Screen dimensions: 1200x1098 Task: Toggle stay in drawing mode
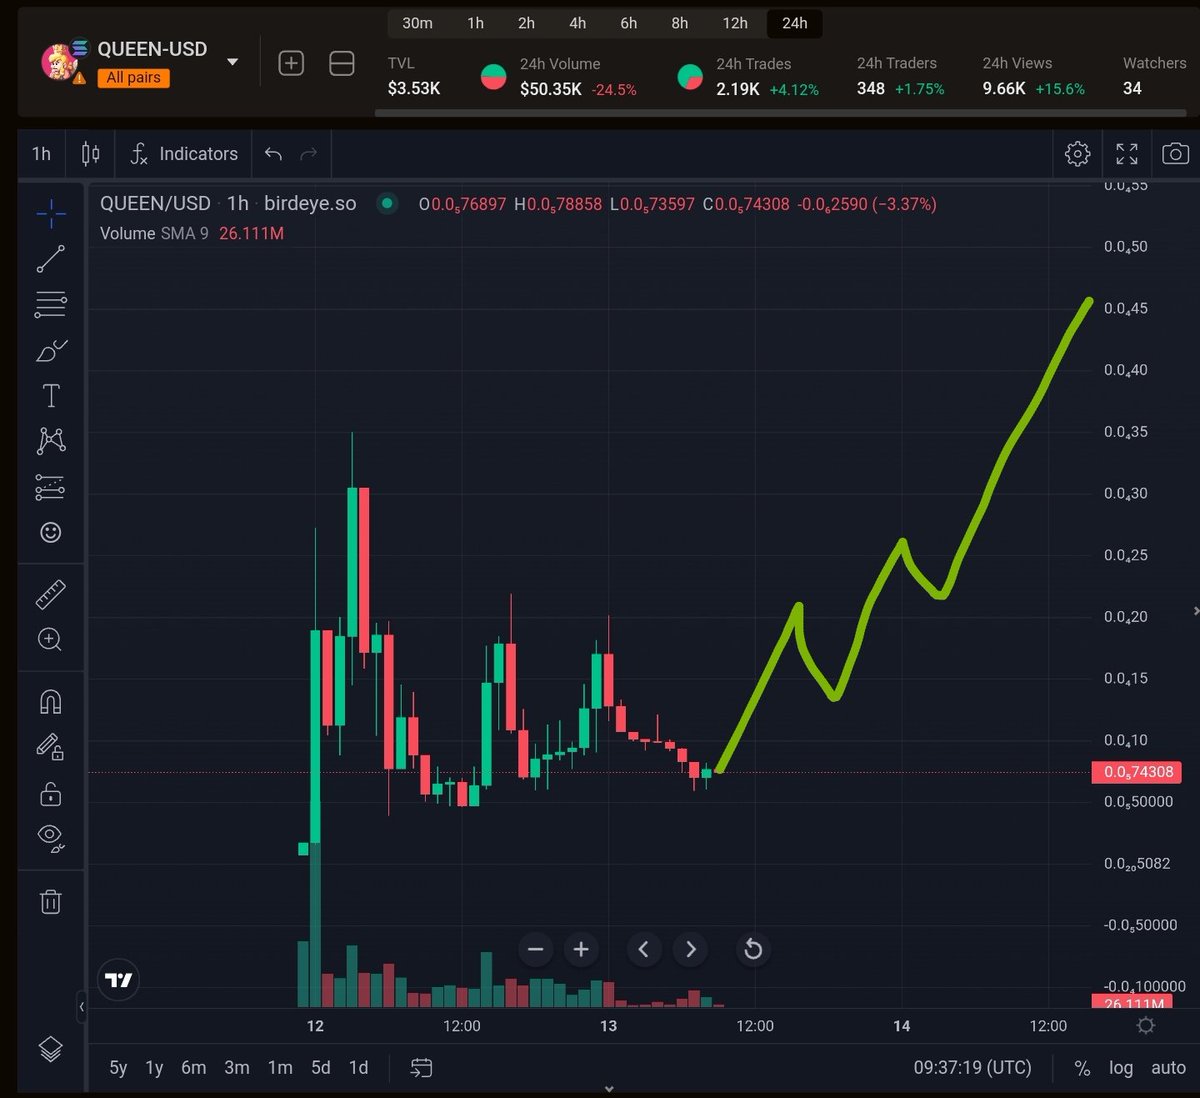(51, 747)
